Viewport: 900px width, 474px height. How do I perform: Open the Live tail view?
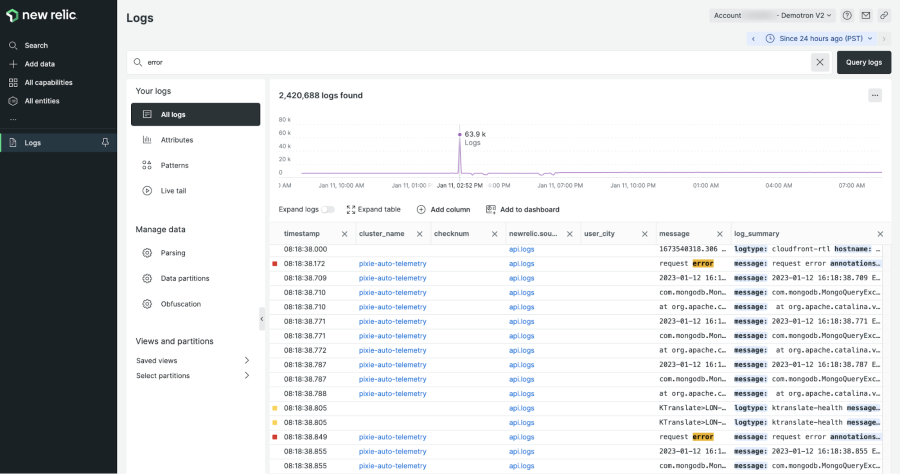(174, 190)
